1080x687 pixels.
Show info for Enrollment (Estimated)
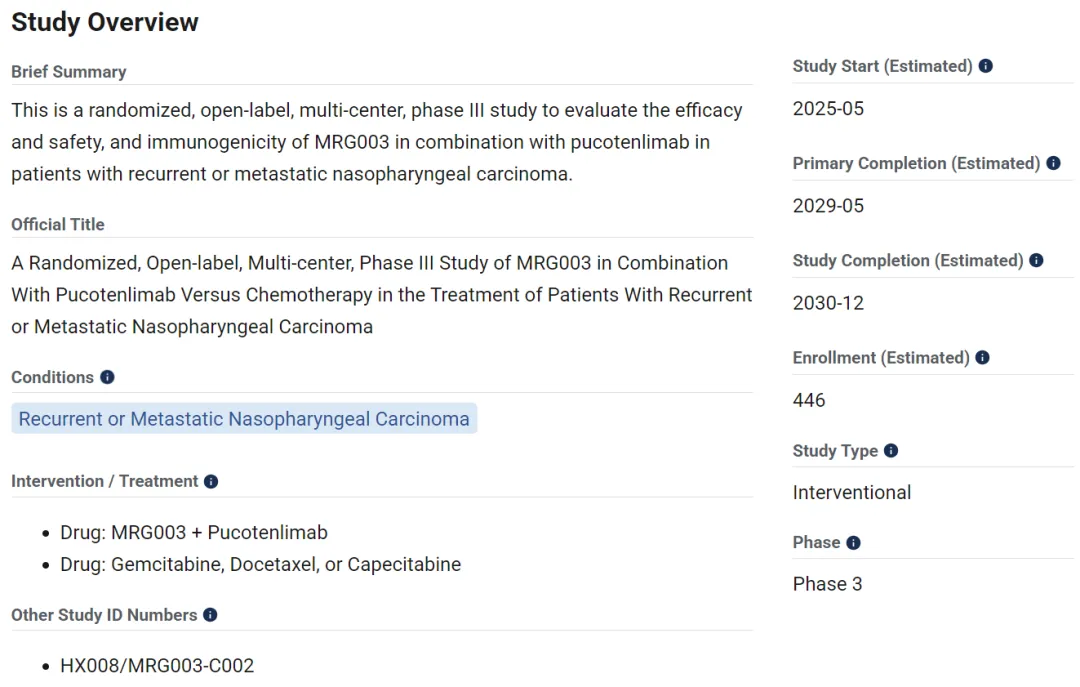click(x=983, y=357)
